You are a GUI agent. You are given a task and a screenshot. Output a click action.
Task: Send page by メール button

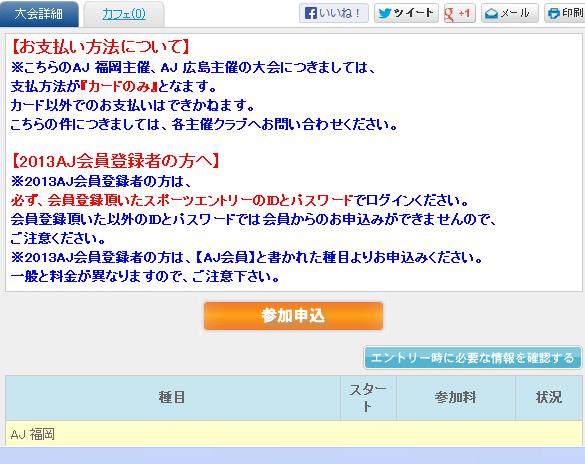coord(510,13)
